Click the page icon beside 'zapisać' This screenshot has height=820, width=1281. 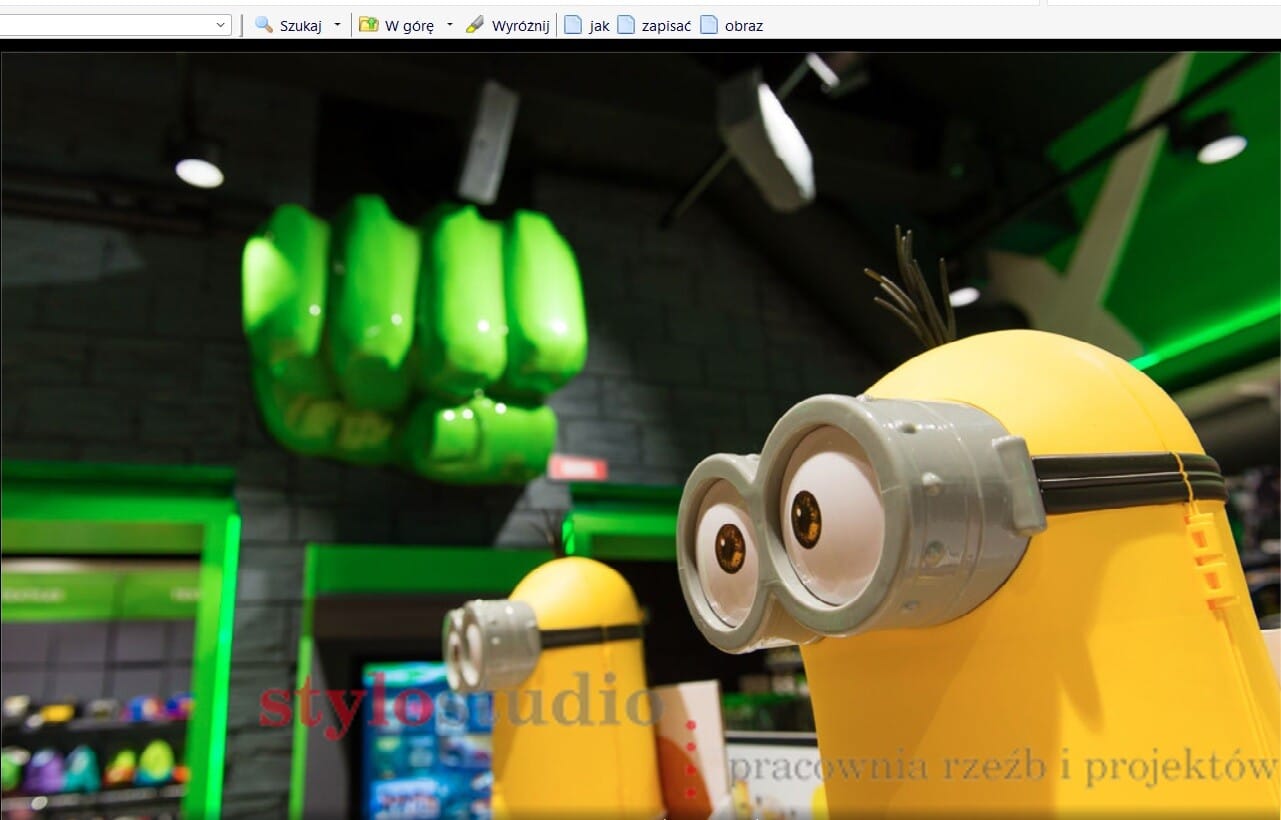pyautogui.click(x=626, y=25)
